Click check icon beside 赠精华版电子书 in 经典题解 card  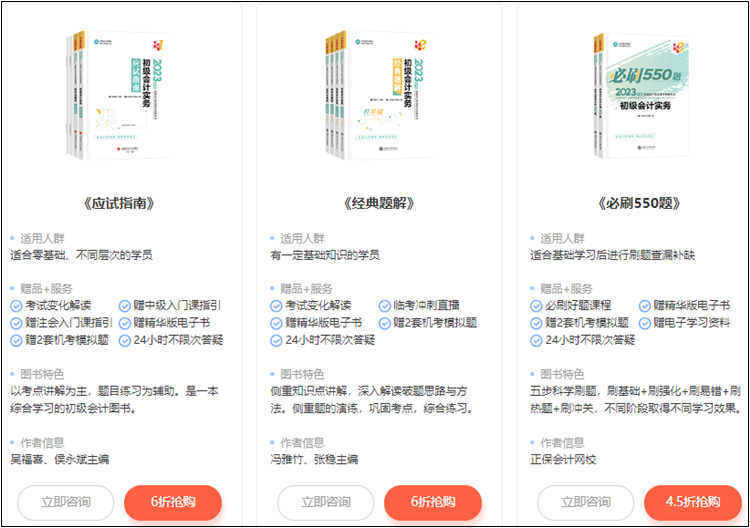coord(276,323)
